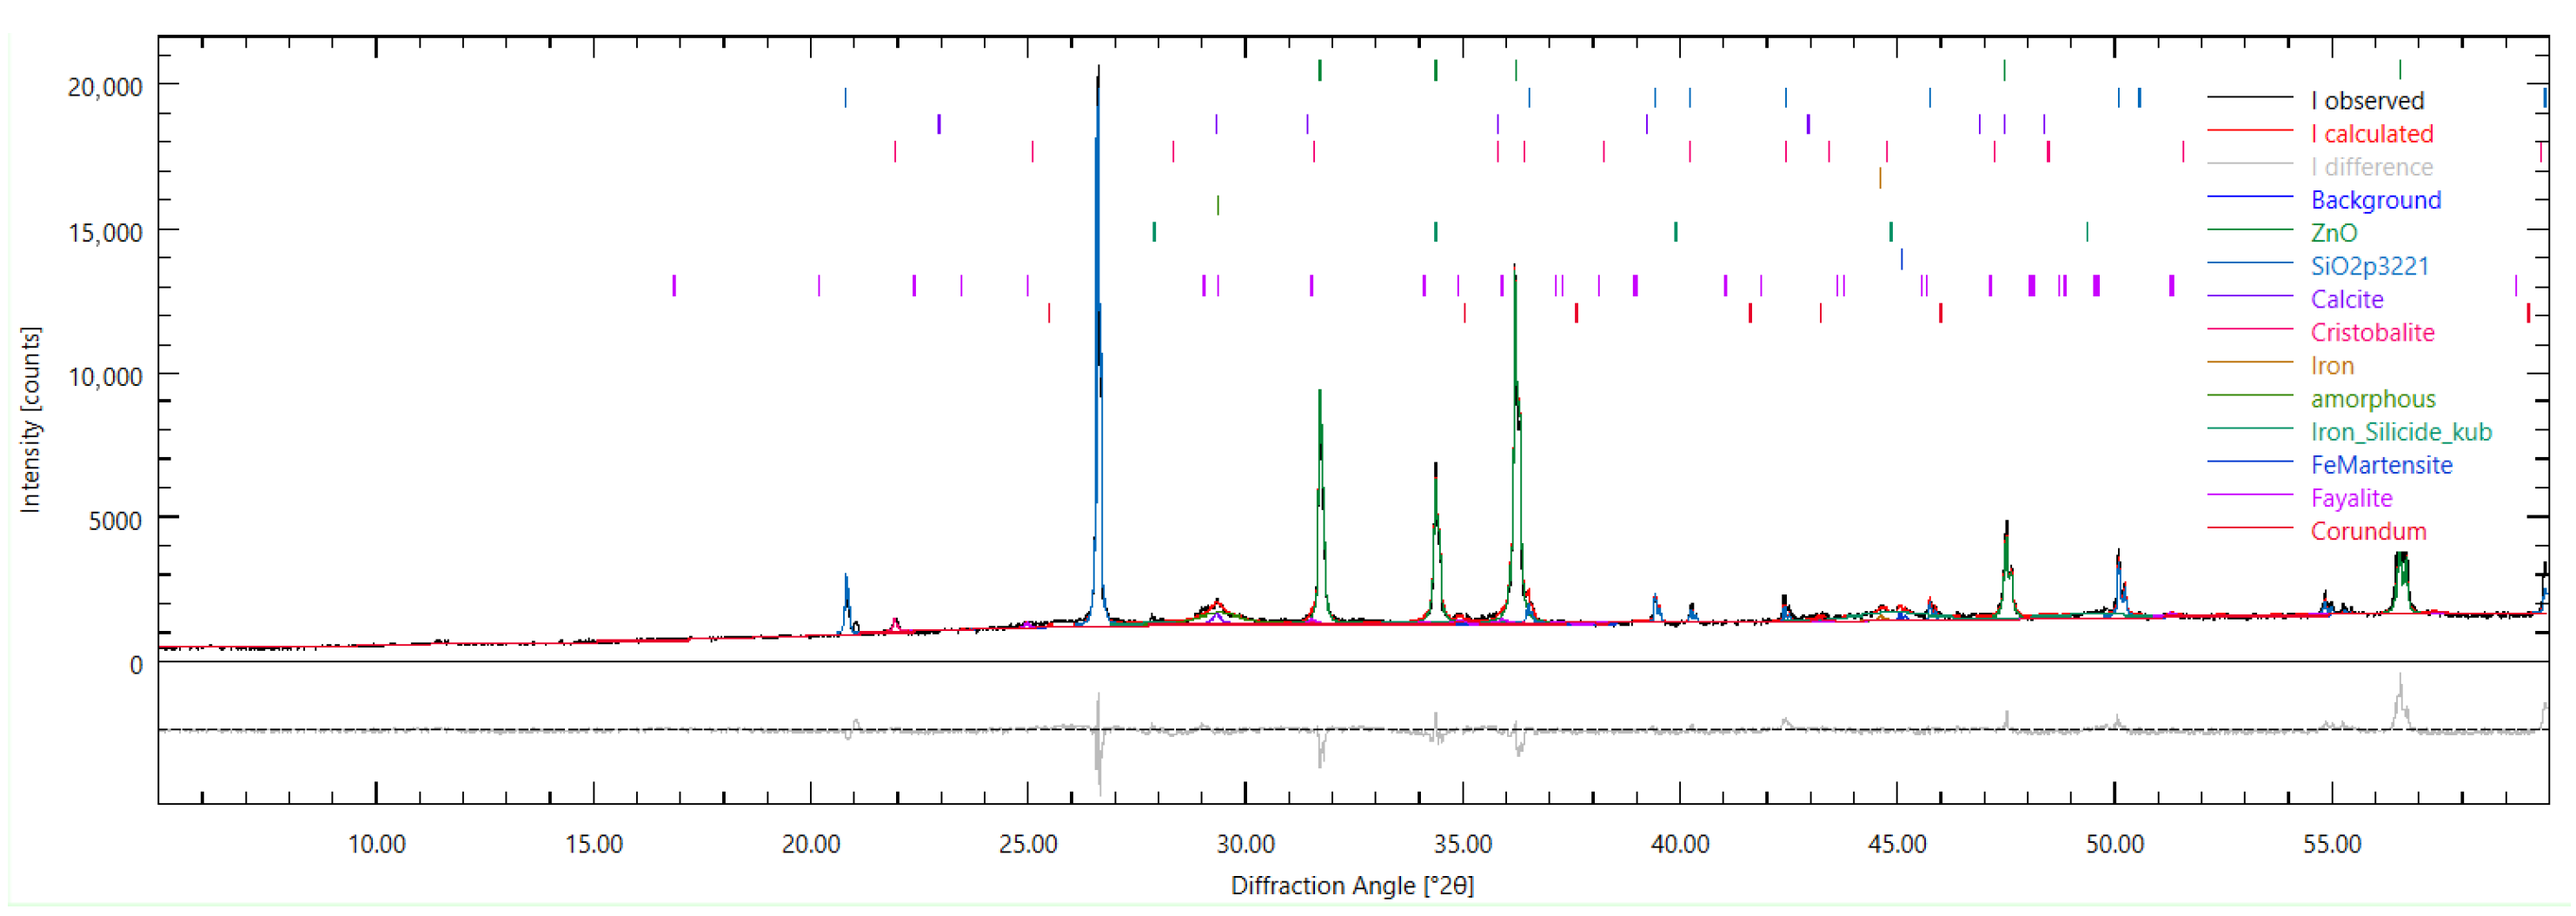Click the 'Diffraction Angle [°2θ]' axis title

point(1352,885)
